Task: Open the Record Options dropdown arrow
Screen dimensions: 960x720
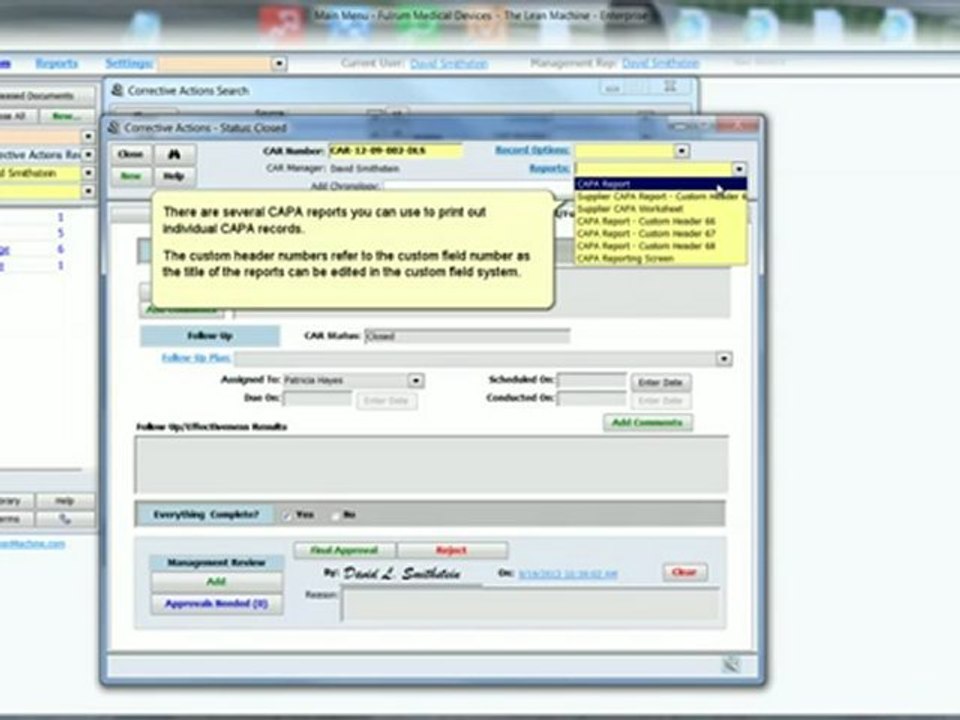Action: (681, 151)
